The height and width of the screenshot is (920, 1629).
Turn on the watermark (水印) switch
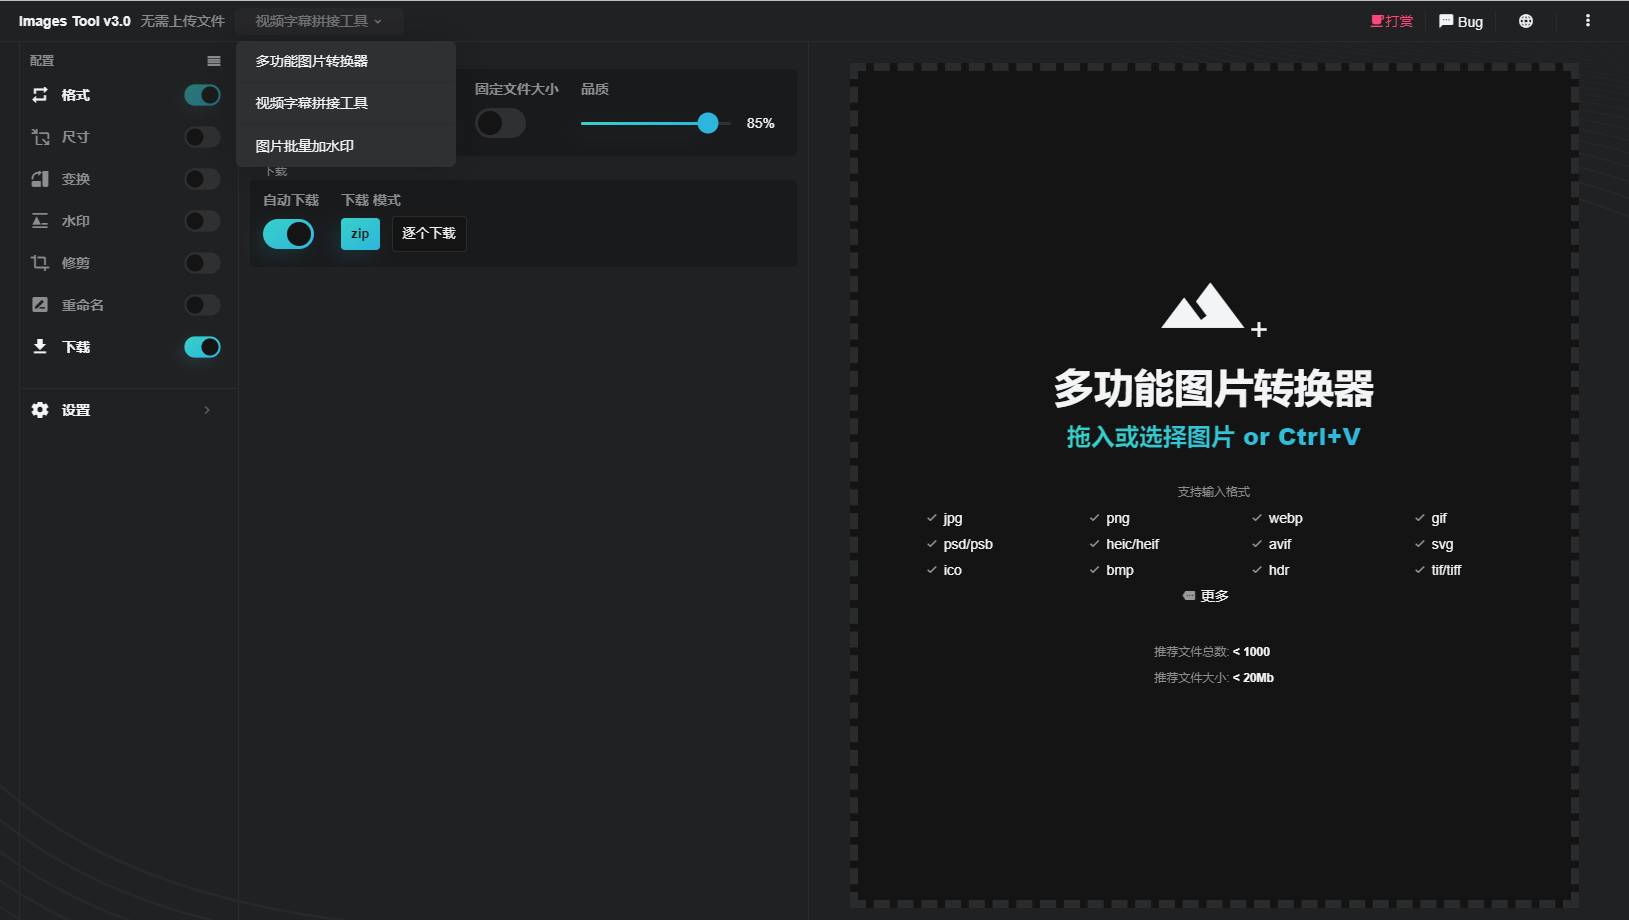[x=202, y=221]
